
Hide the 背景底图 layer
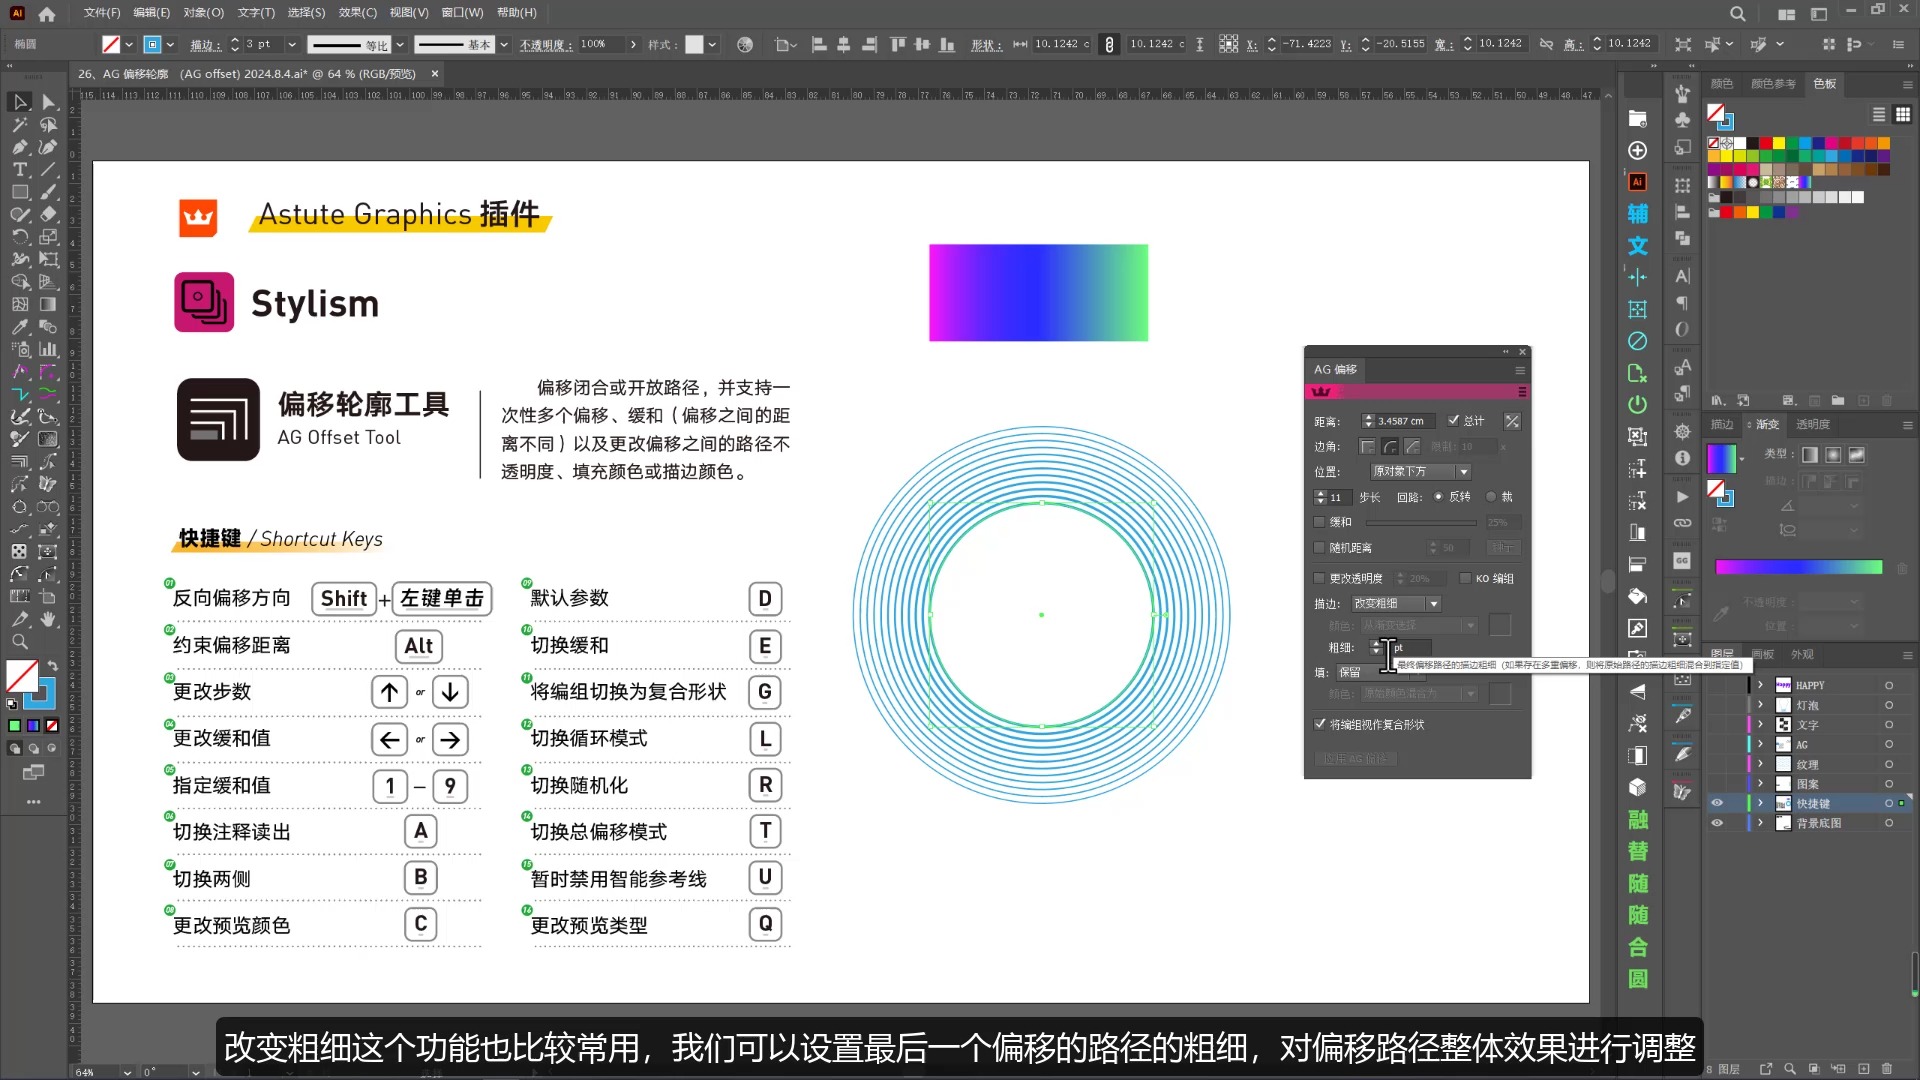click(1718, 823)
